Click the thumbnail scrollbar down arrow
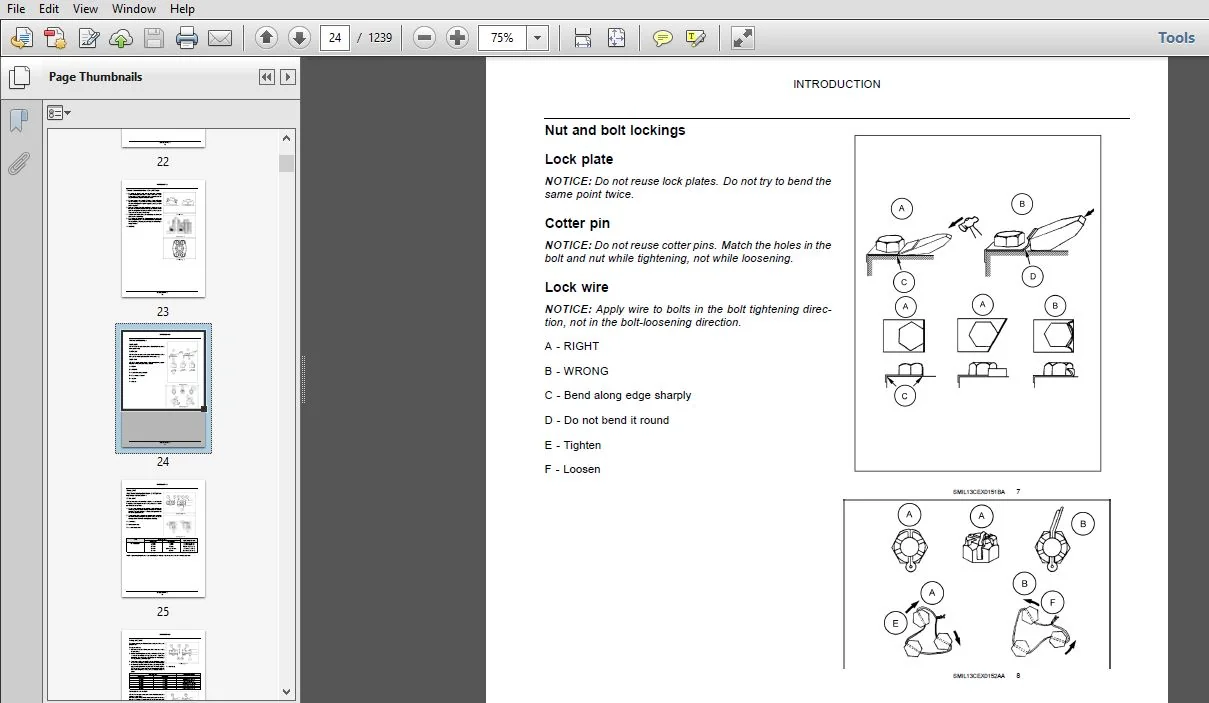1209x703 pixels. [287, 691]
